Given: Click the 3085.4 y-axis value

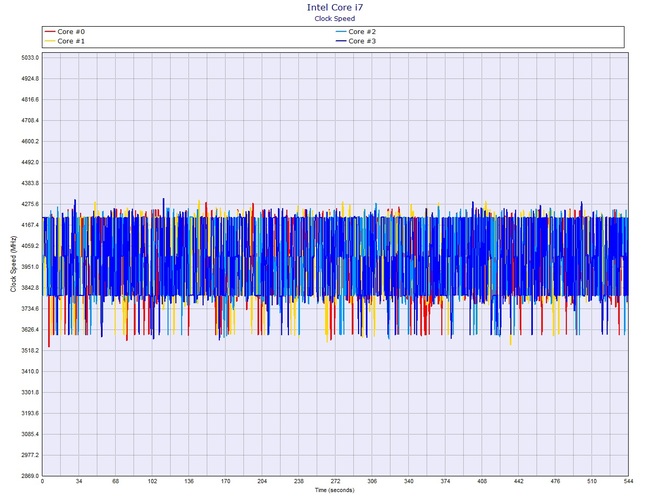Looking at the screenshot, I should pyautogui.click(x=30, y=434).
